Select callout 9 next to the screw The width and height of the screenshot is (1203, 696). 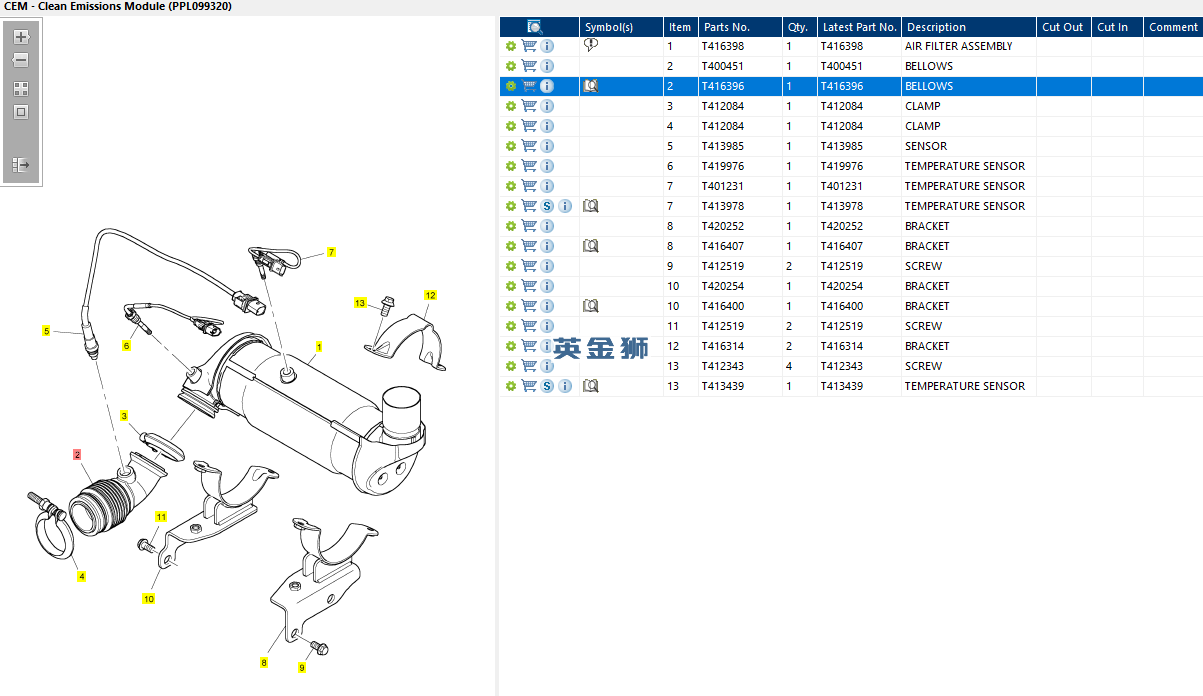pos(302,667)
